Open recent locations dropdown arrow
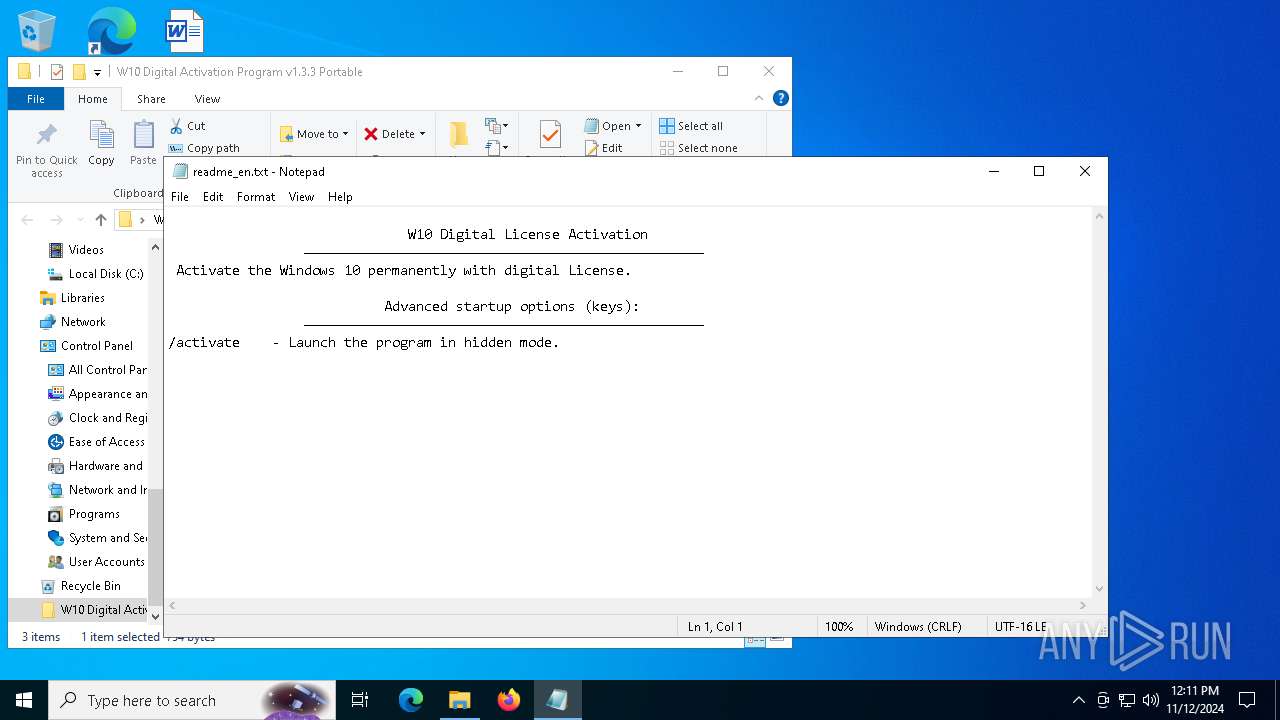1280x720 pixels. (79, 220)
